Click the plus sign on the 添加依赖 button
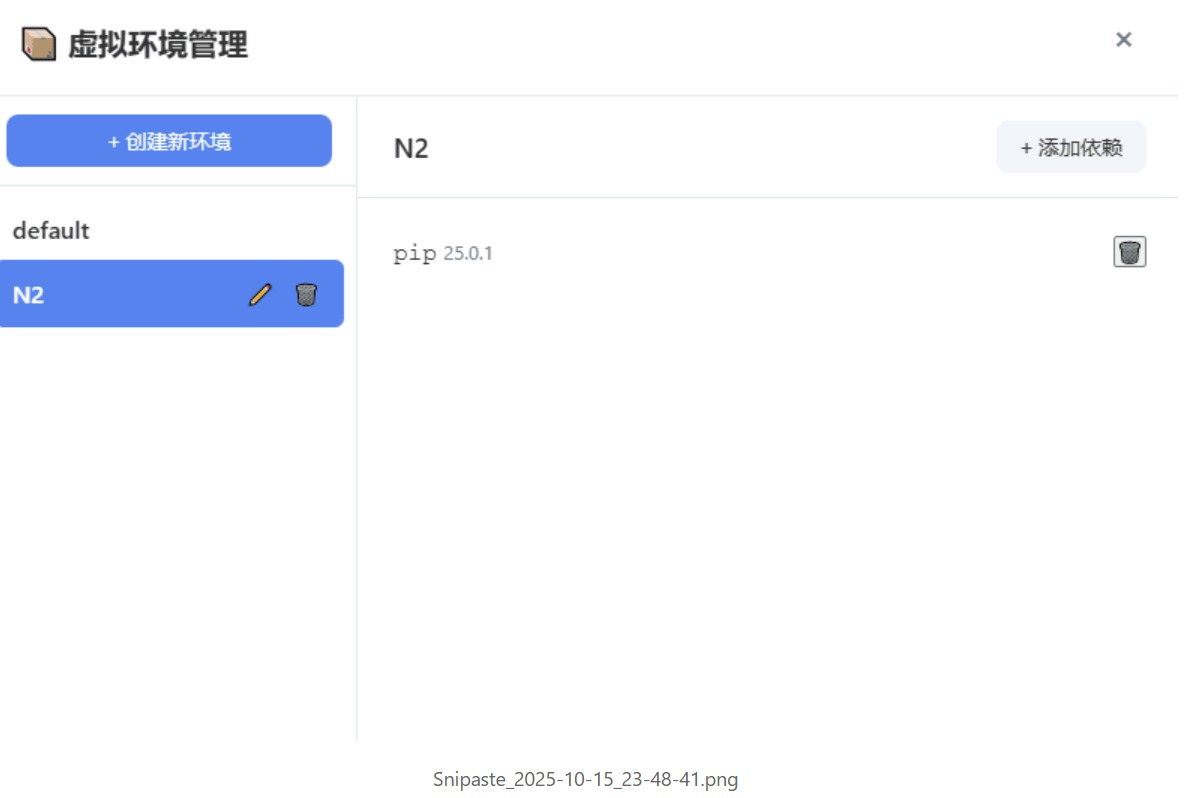 pos(1025,147)
